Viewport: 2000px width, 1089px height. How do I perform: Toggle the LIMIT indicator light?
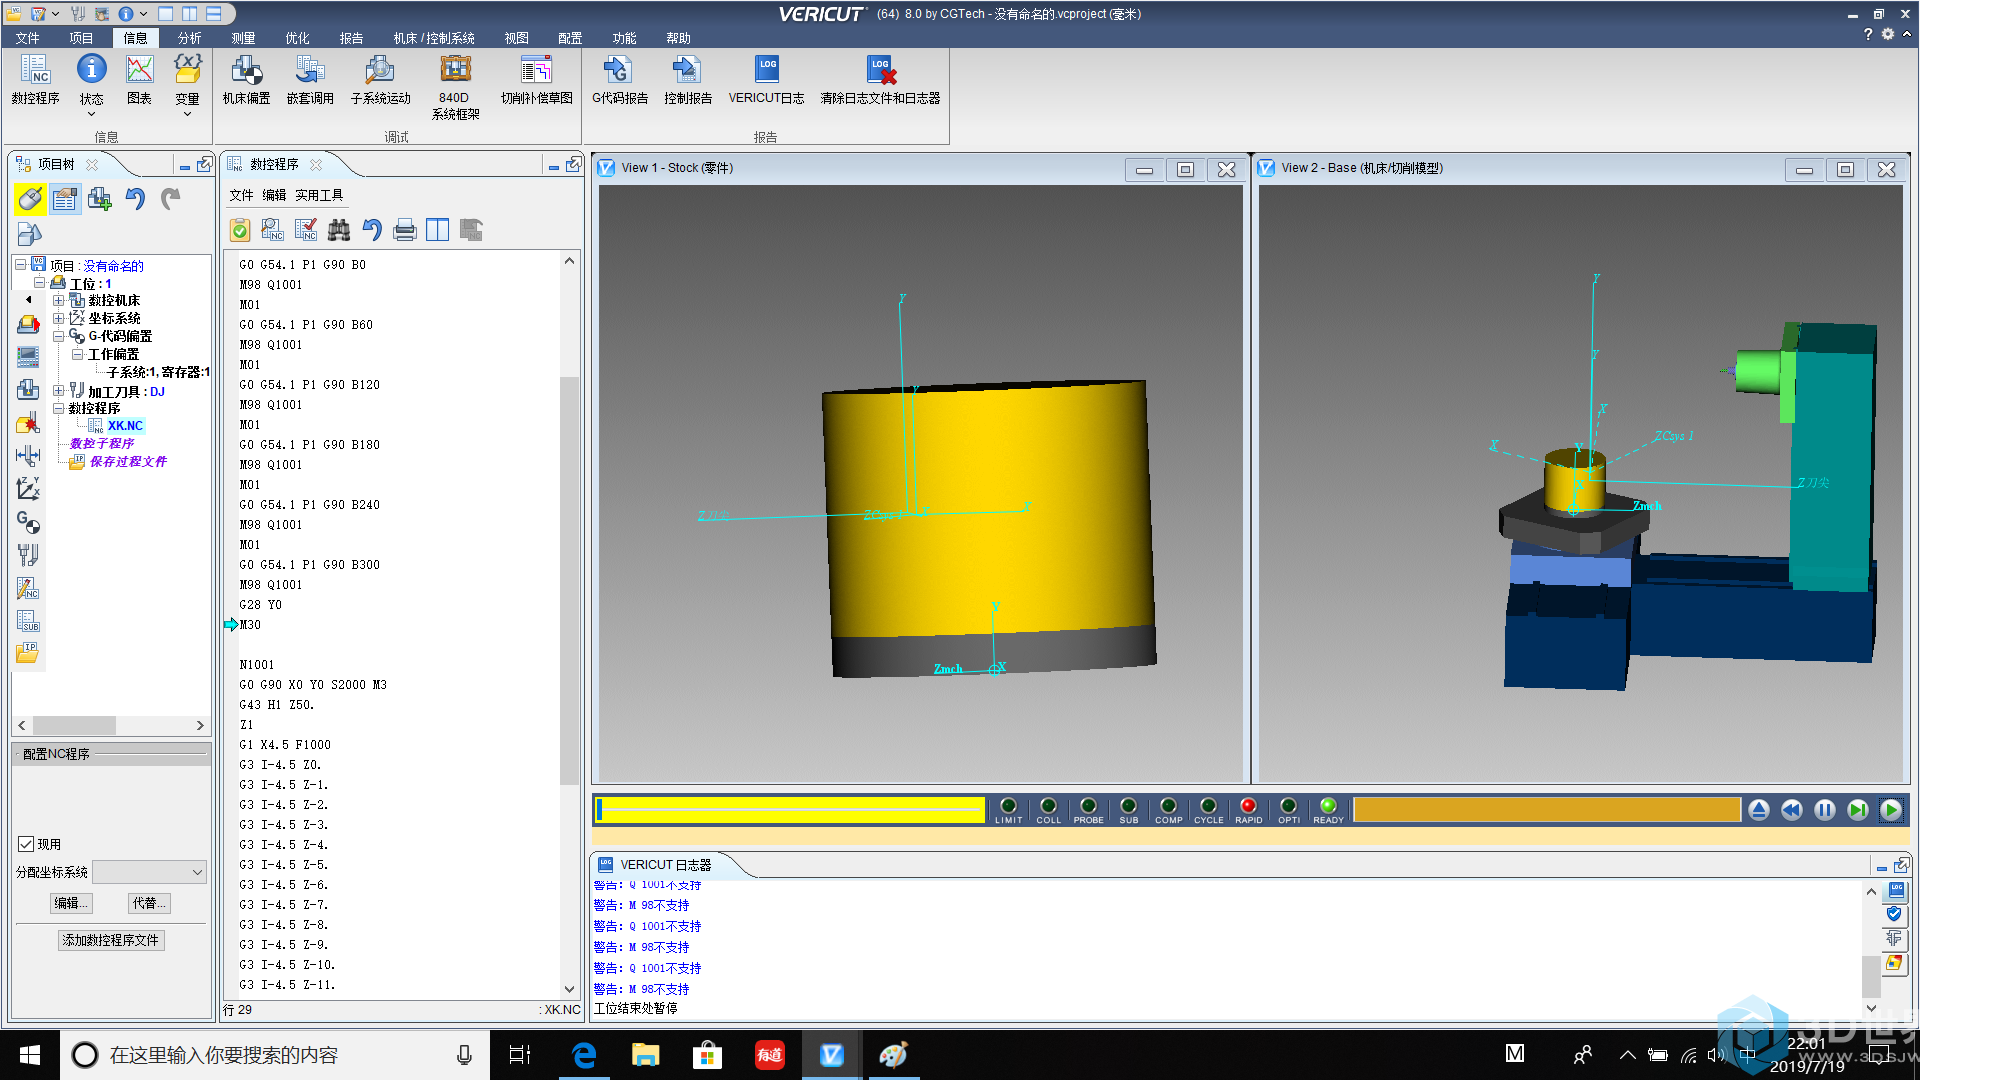1008,806
